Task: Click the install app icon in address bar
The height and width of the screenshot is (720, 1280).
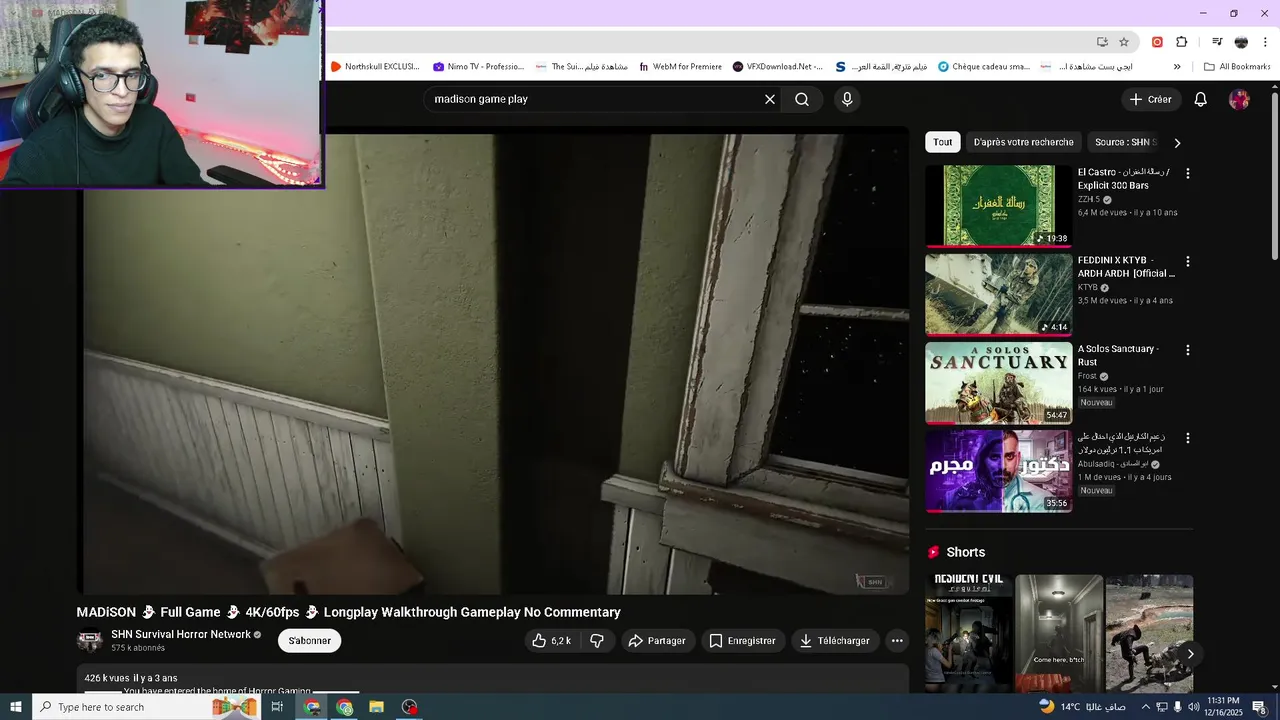Action: coord(1102,42)
